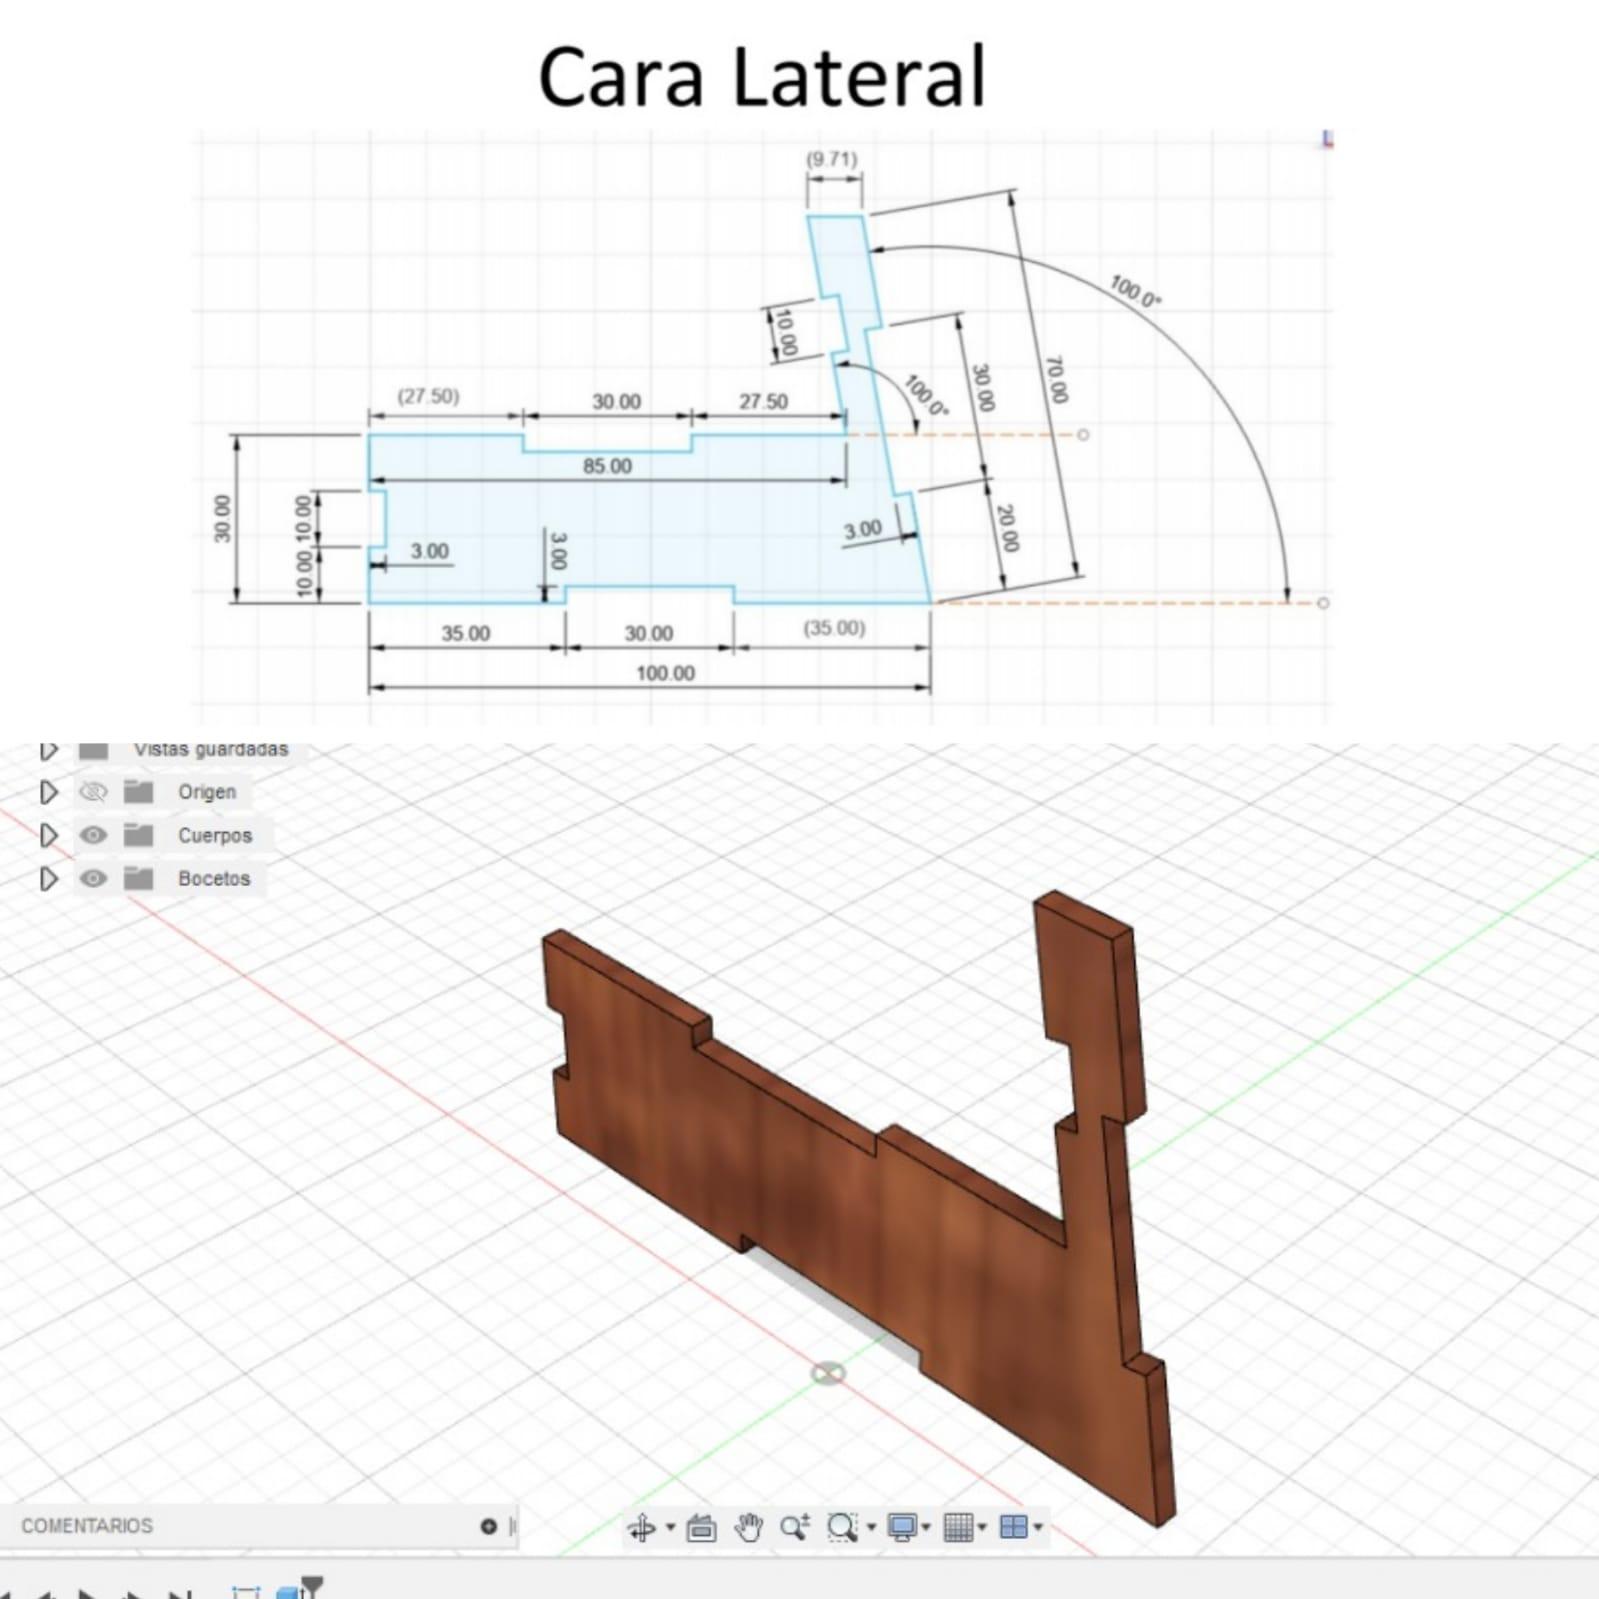Select the 70.00 backrest length dimension

1056,379
